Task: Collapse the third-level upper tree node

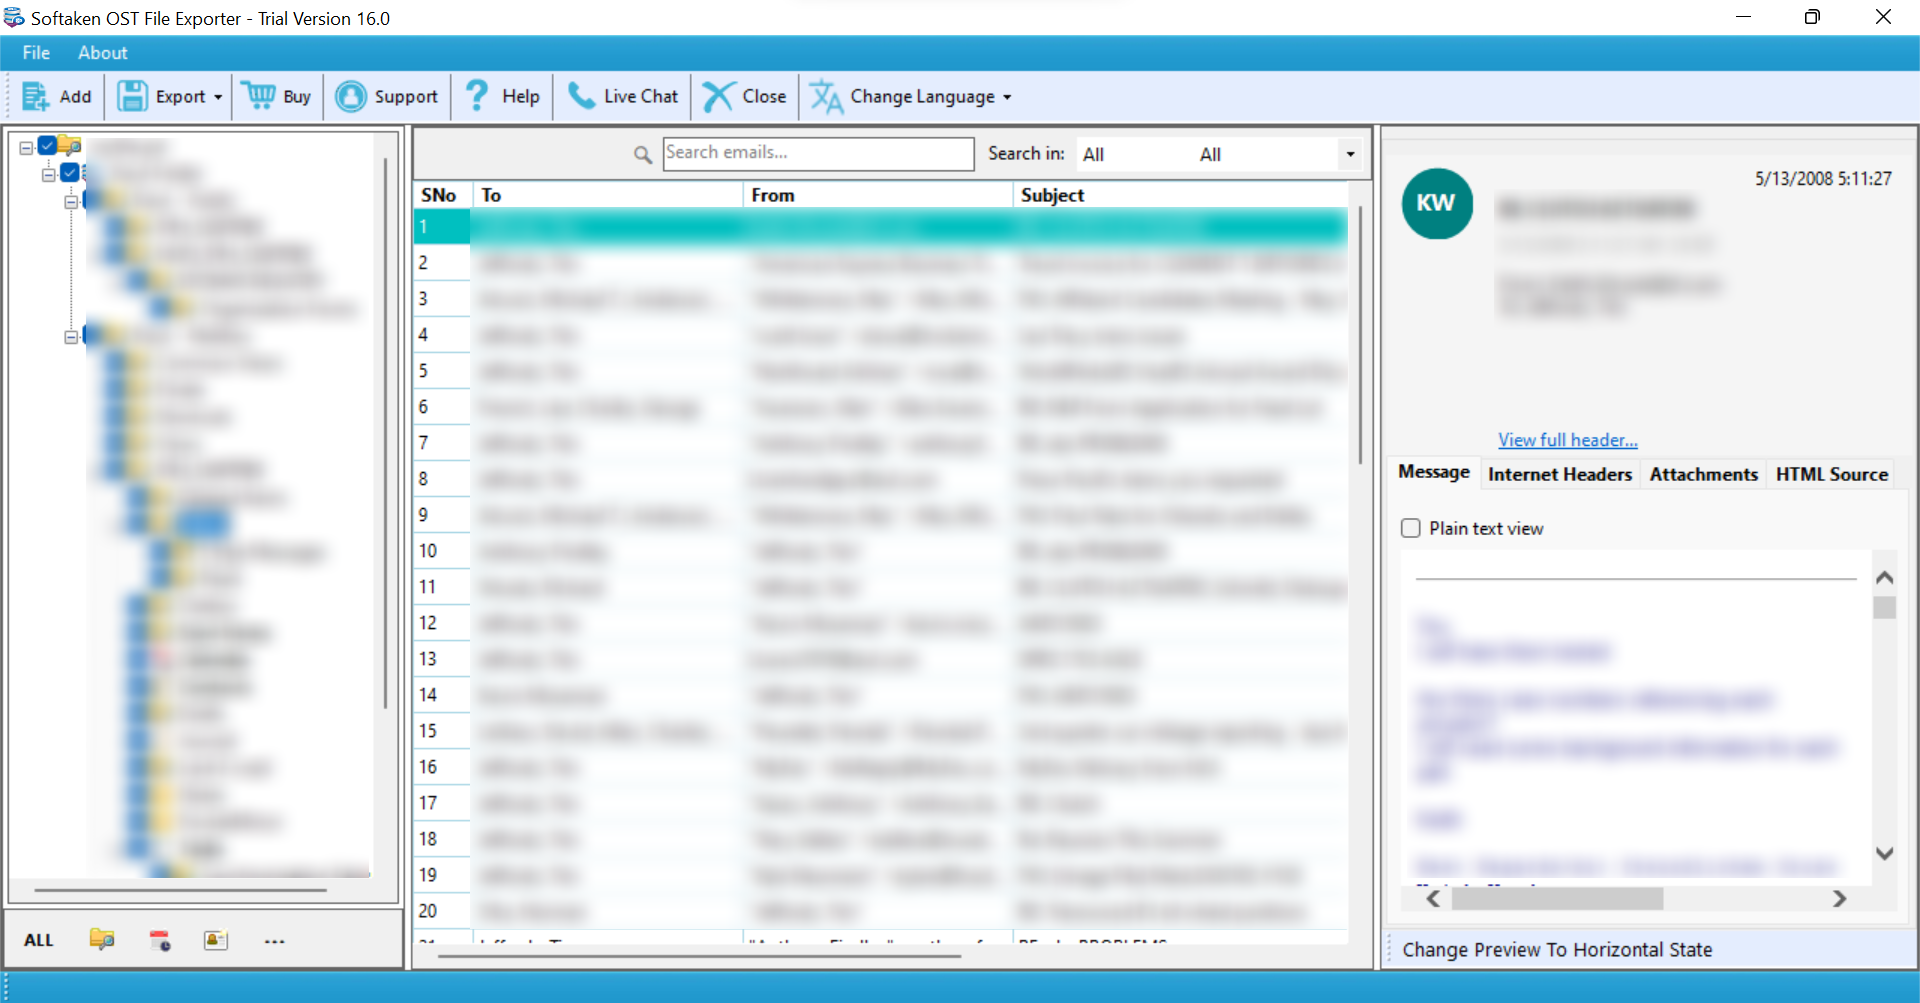Action: tap(71, 202)
